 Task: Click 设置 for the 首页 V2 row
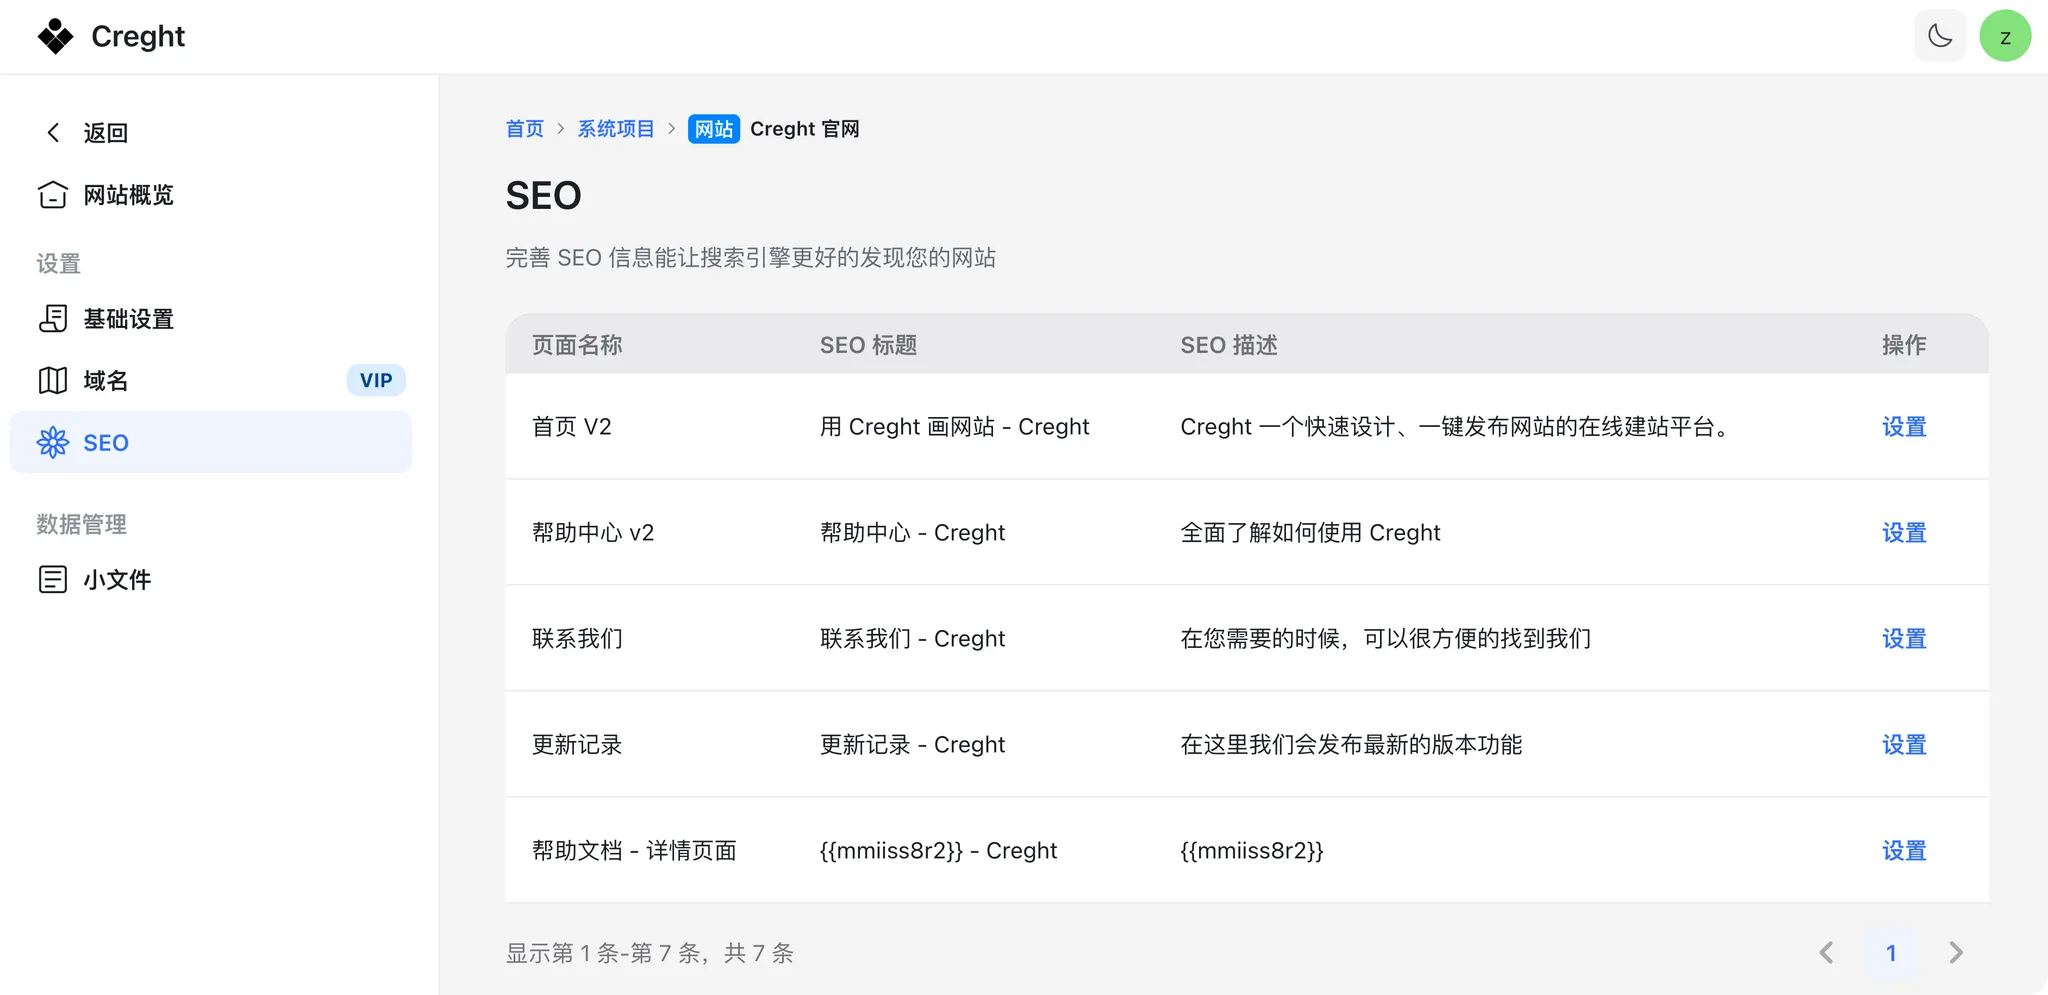(1904, 427)
